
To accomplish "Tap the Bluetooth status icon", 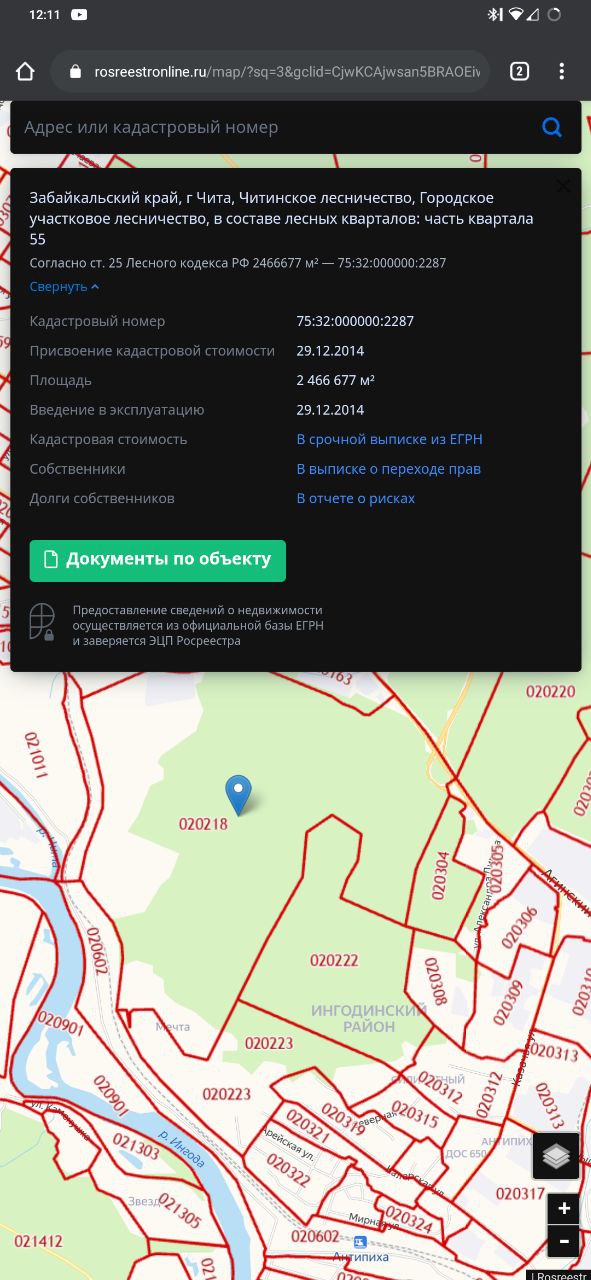I will (494, 15).
